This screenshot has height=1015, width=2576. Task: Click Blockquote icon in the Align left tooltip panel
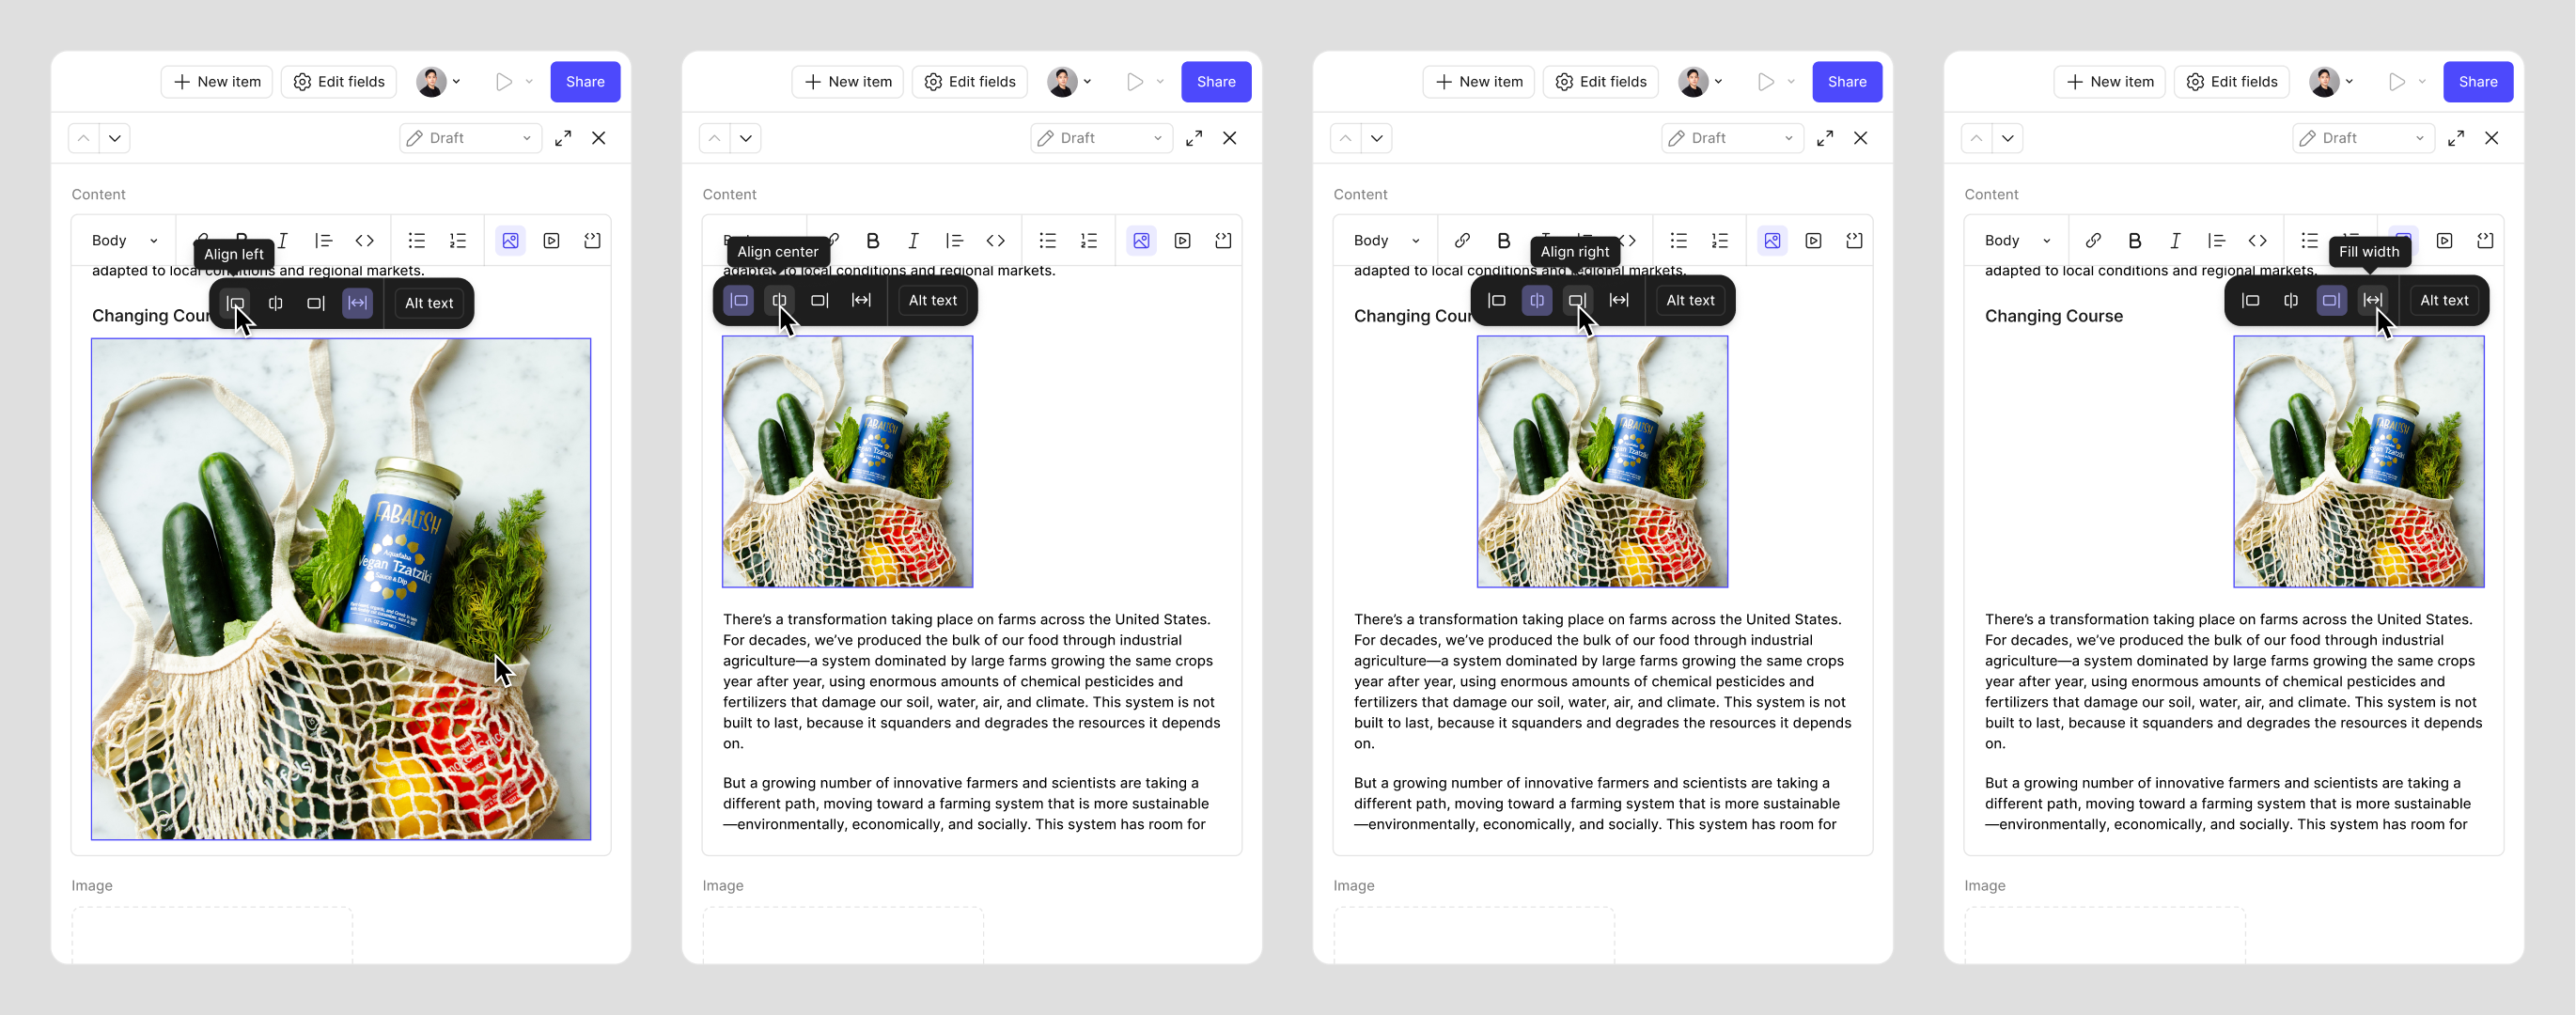tap(323, 240)
